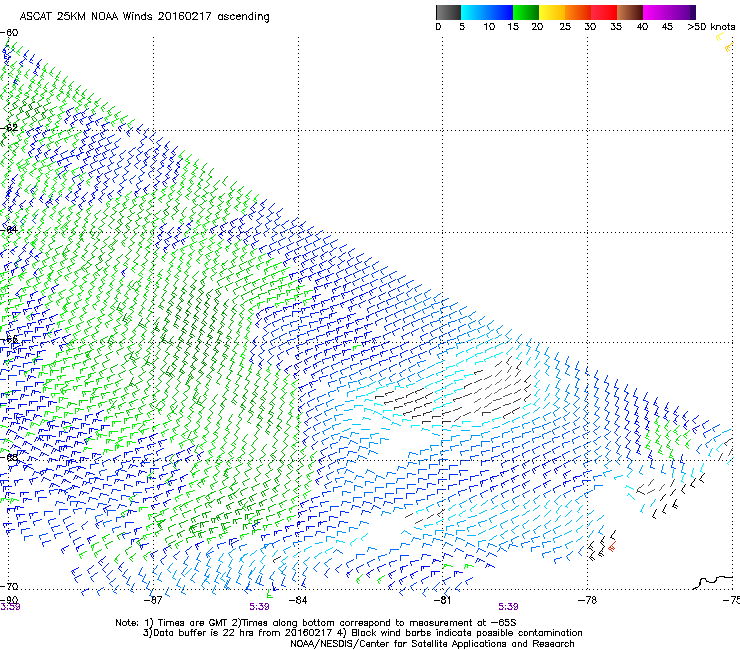Click the NOAA/NESDIS Center credit line
This screenshot has height=650, width=740.
(x=432, y=644)
